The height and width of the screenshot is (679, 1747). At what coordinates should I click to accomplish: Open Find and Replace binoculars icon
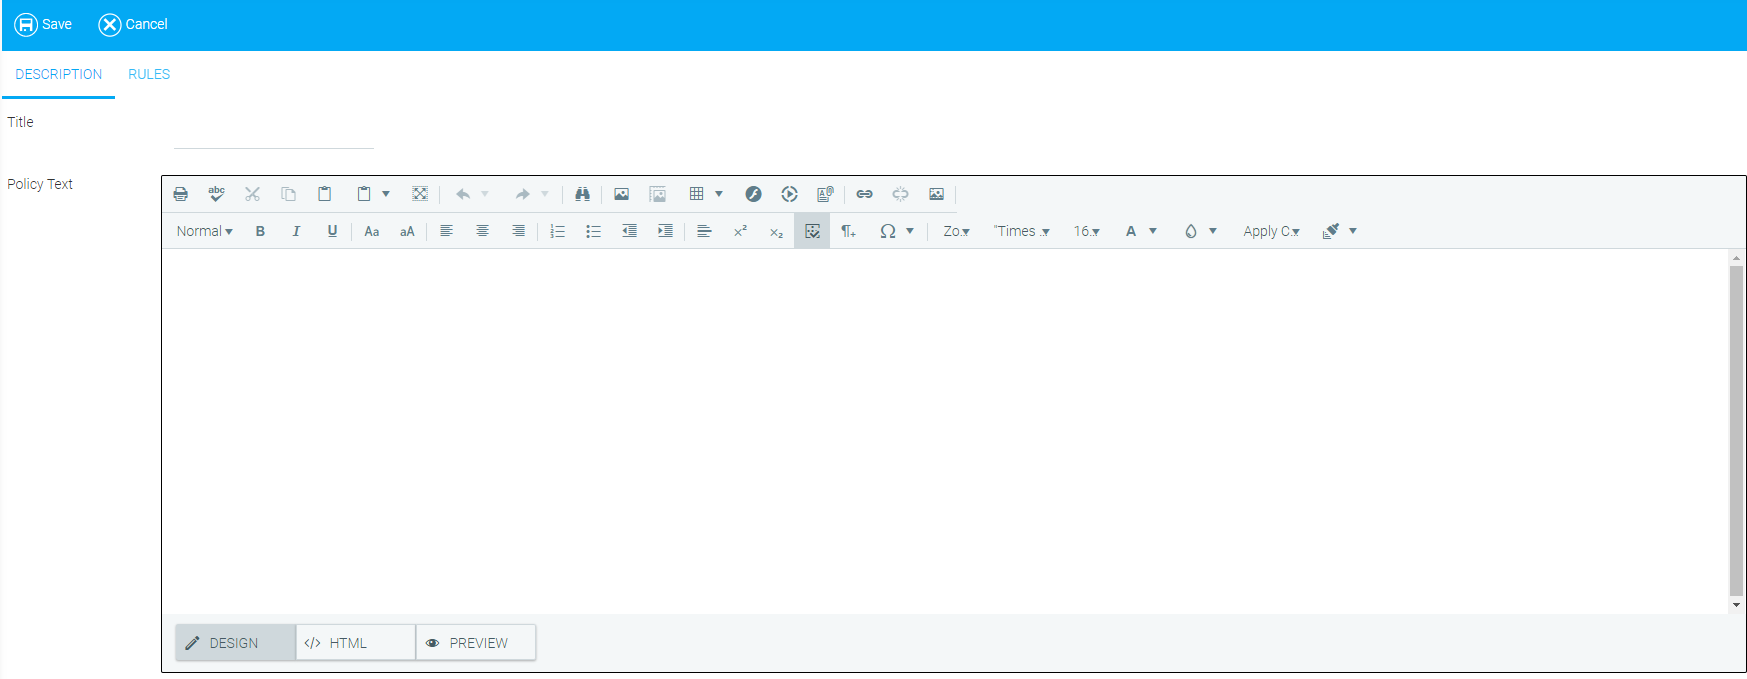coord(582,194)
